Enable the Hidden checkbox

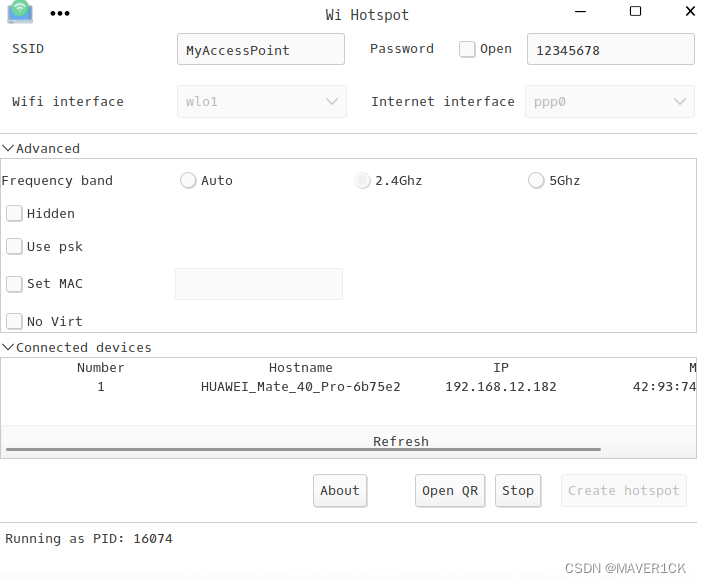(x=14, y=213)
